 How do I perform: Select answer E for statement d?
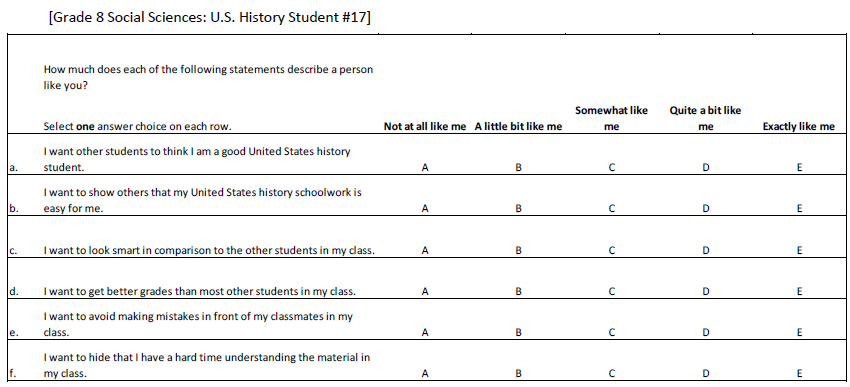(799, 292)
